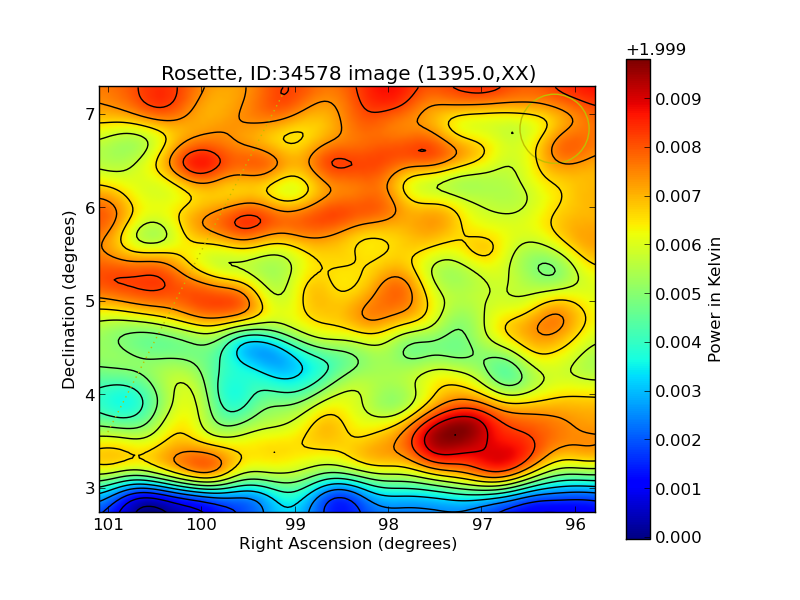Click the declination tick label '6'
The width and height of the screenshot is (800, 600).
tap(90, 208)
